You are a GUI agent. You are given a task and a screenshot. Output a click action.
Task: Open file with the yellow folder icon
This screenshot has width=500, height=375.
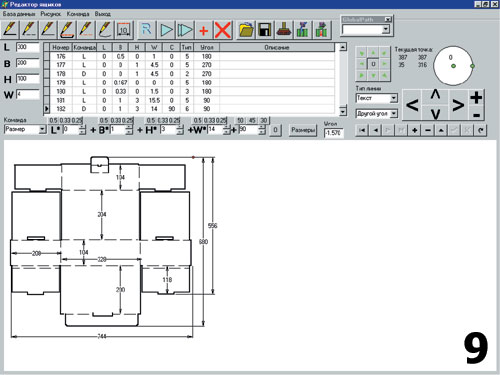(x=246, y=30)
